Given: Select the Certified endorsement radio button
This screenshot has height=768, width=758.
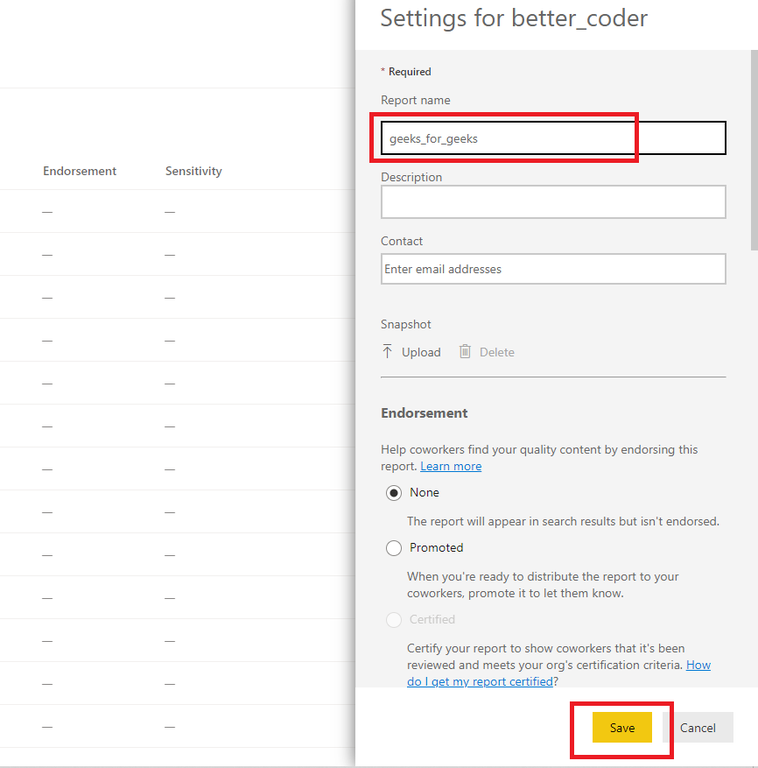Looking at the screenshot, I should [x=394, y=620].
